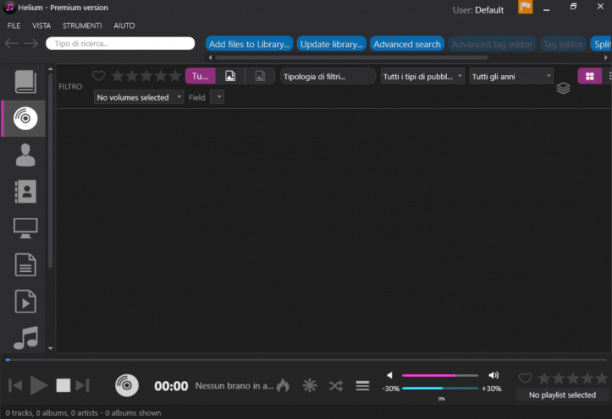The height and width of the screenshot is (419, 612).
Task: Click User: Default label
Action: (478, 10)
